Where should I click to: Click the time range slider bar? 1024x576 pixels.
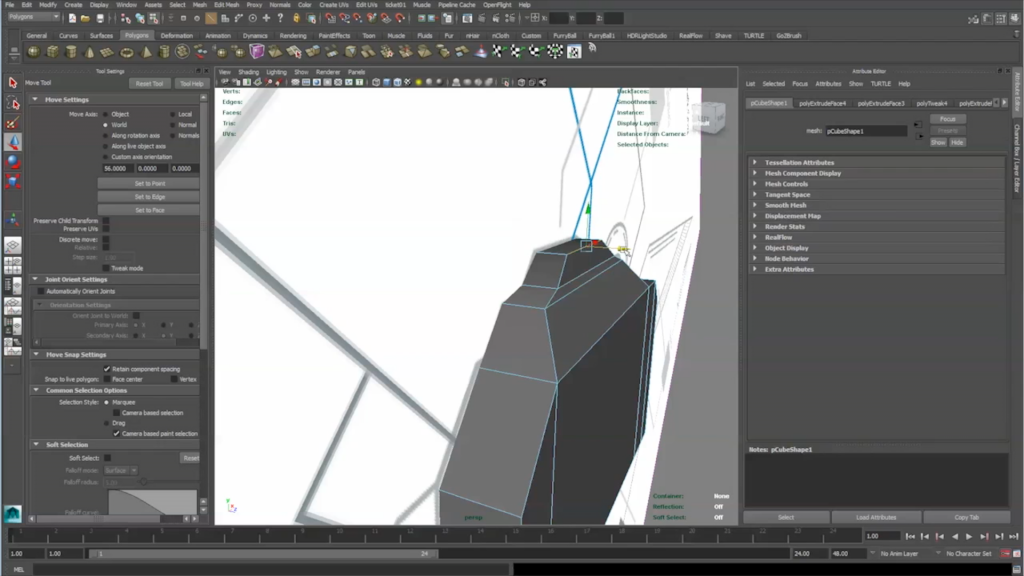click(x=263, y=554)
